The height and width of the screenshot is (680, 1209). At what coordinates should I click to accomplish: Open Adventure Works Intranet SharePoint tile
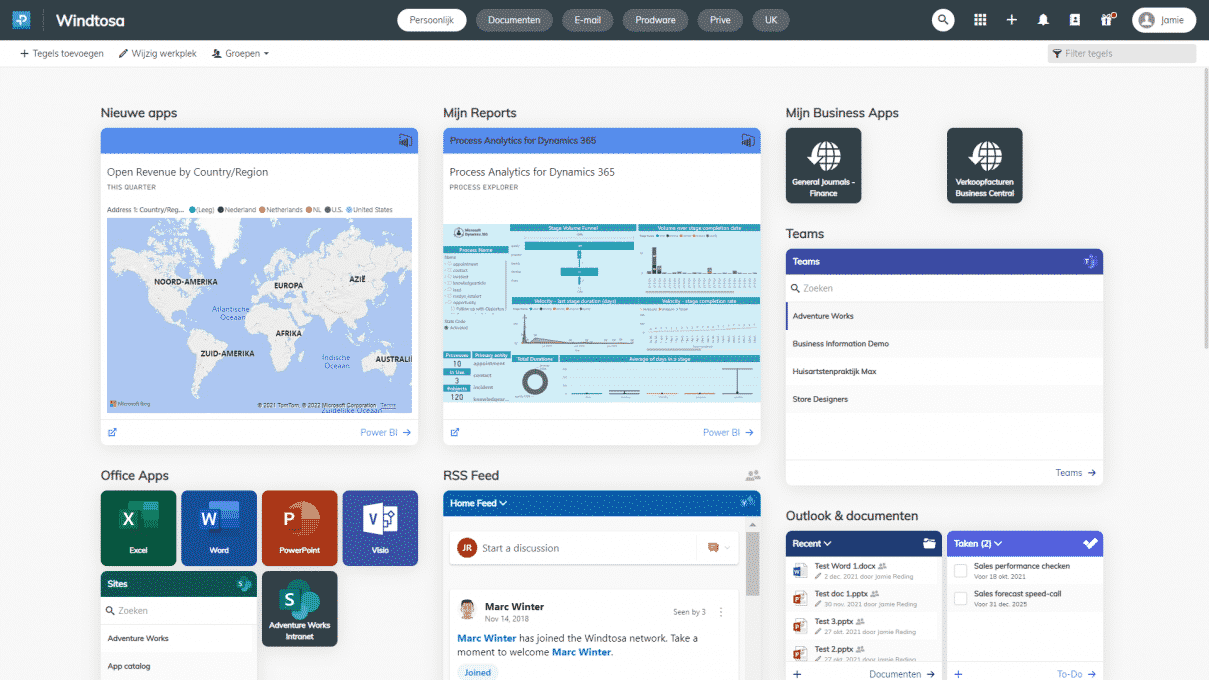300,609
